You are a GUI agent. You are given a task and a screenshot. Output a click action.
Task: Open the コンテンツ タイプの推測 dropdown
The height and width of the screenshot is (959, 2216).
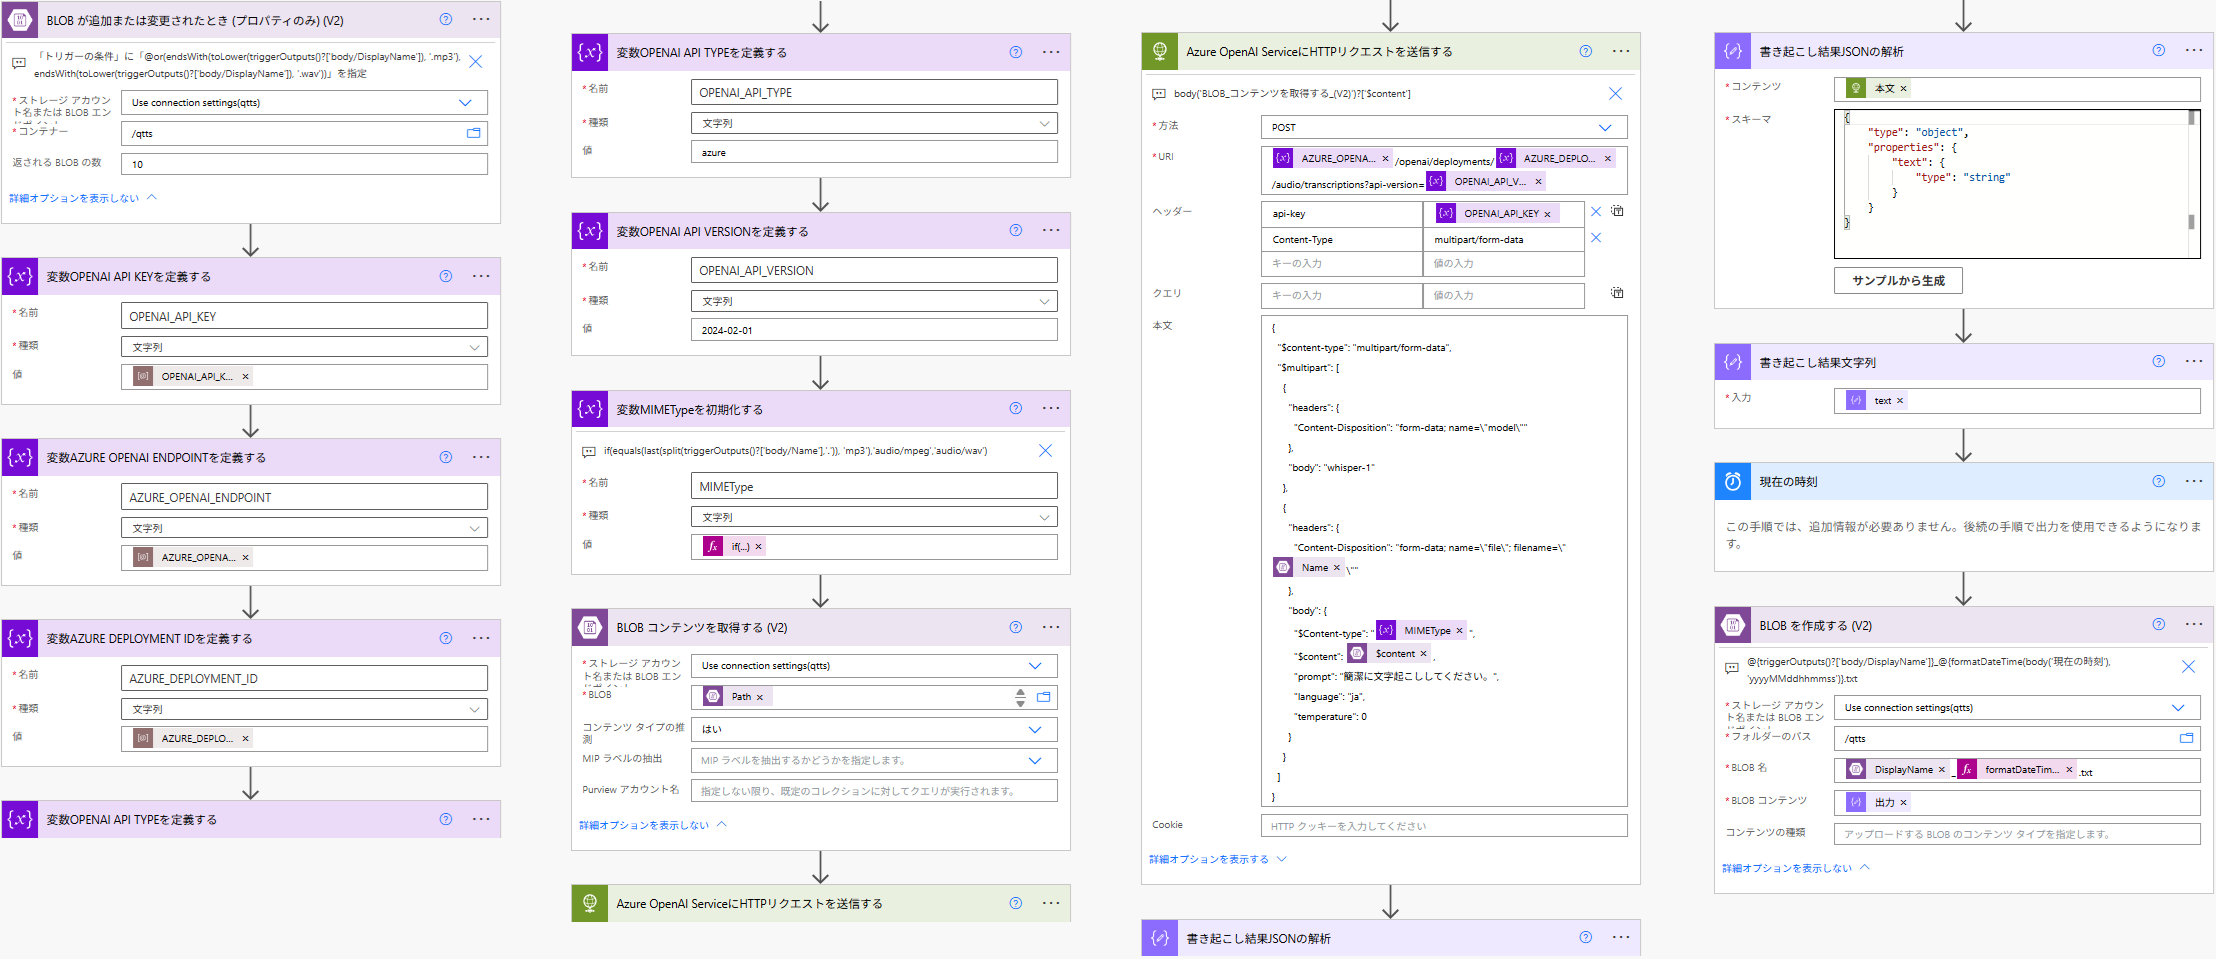tap(1035, 729)
